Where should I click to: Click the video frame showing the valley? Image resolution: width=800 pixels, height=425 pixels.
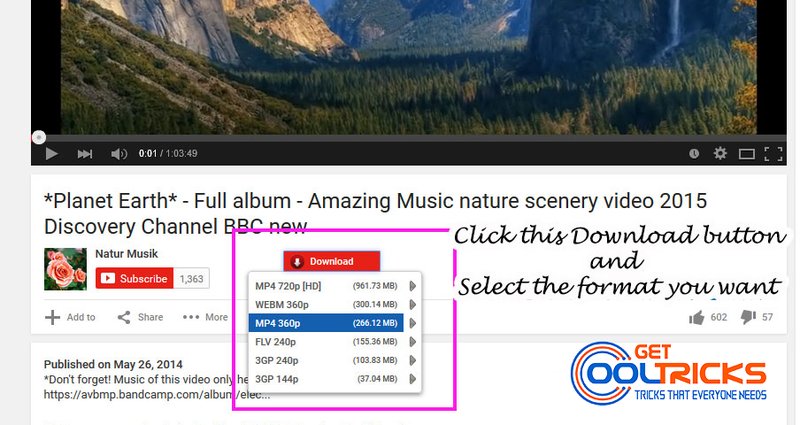tap(408, 66)
